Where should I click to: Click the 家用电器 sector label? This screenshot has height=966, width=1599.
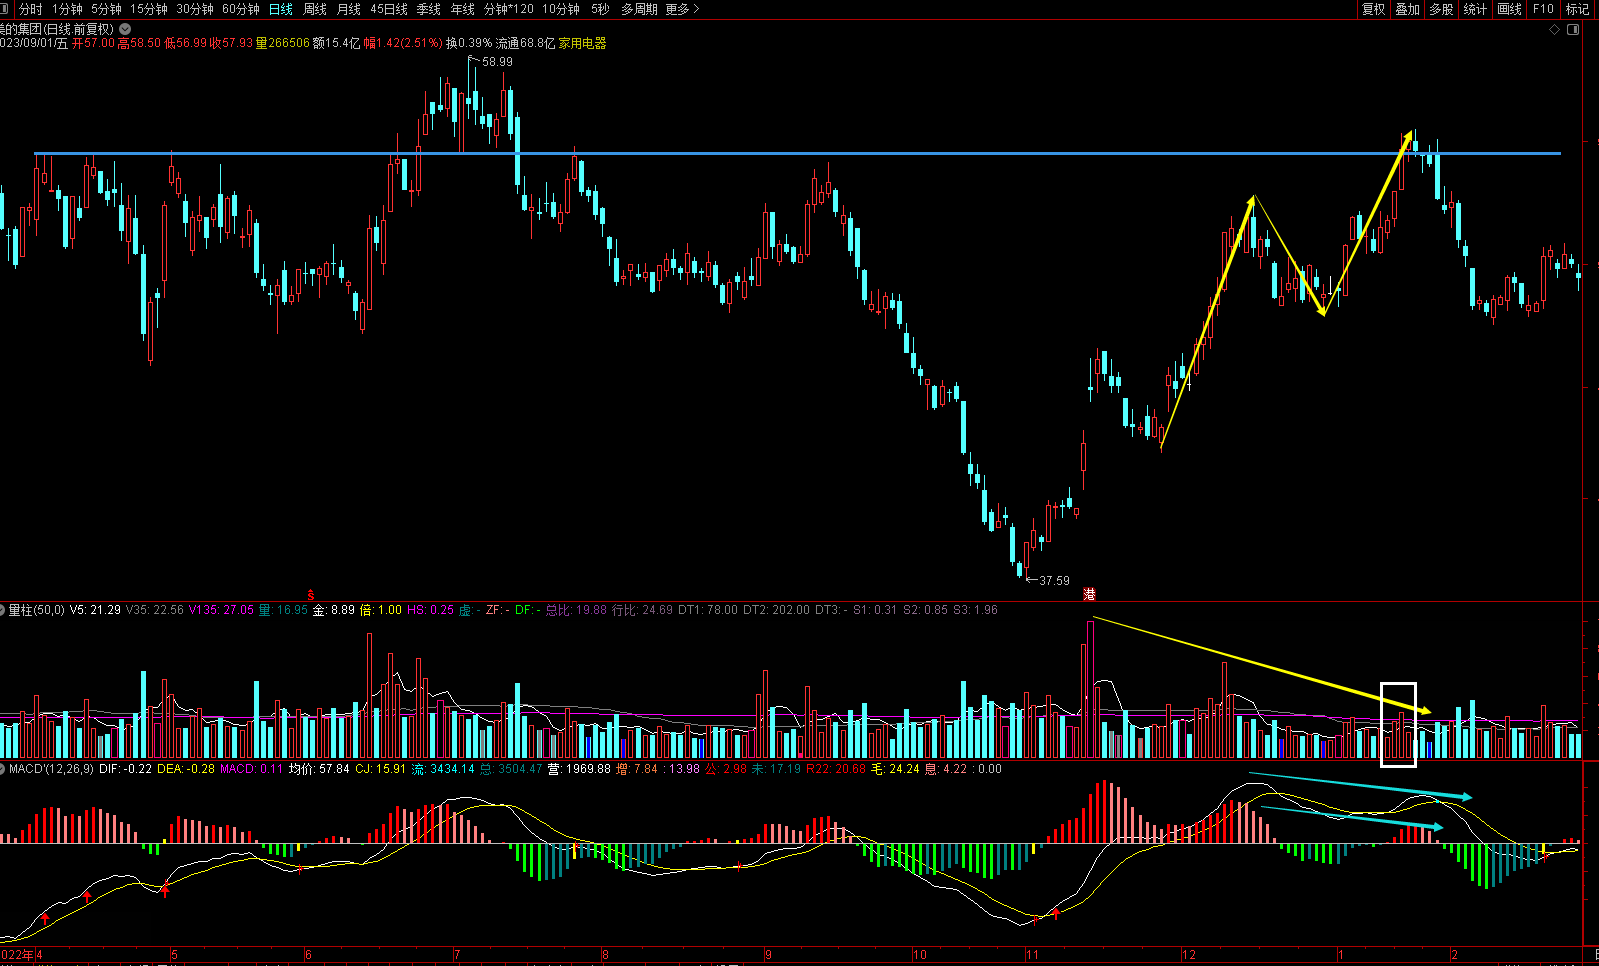pyautogui.click(x=582, y=43)
